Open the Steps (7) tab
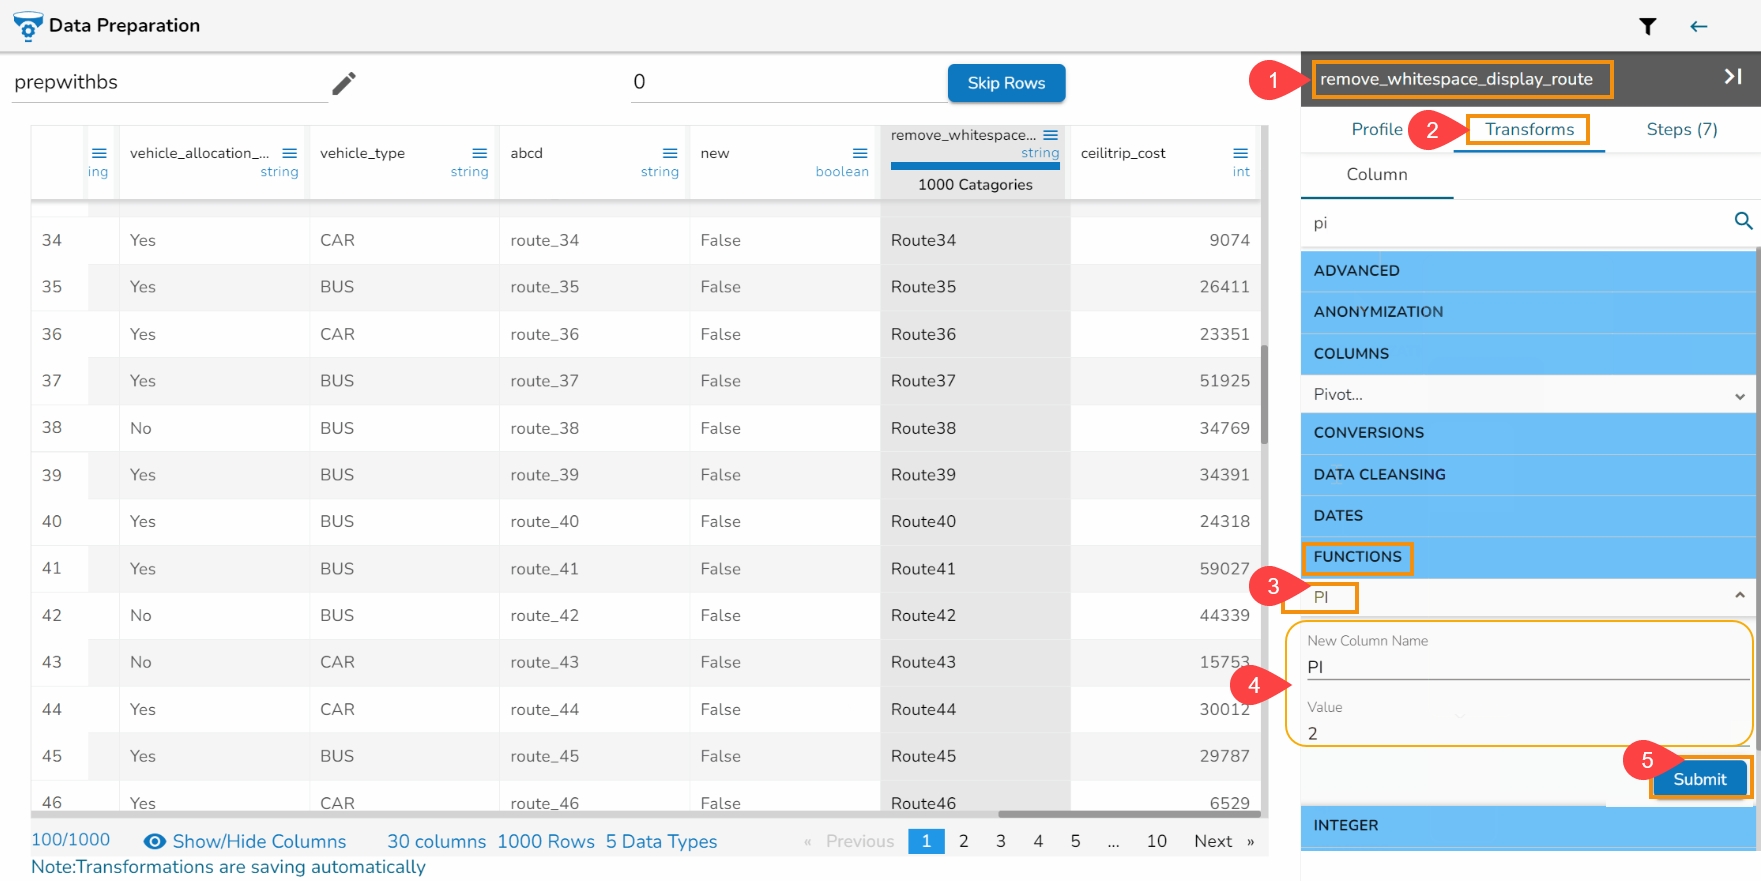Screen dimensions: 1761x881 (1681, 129)
